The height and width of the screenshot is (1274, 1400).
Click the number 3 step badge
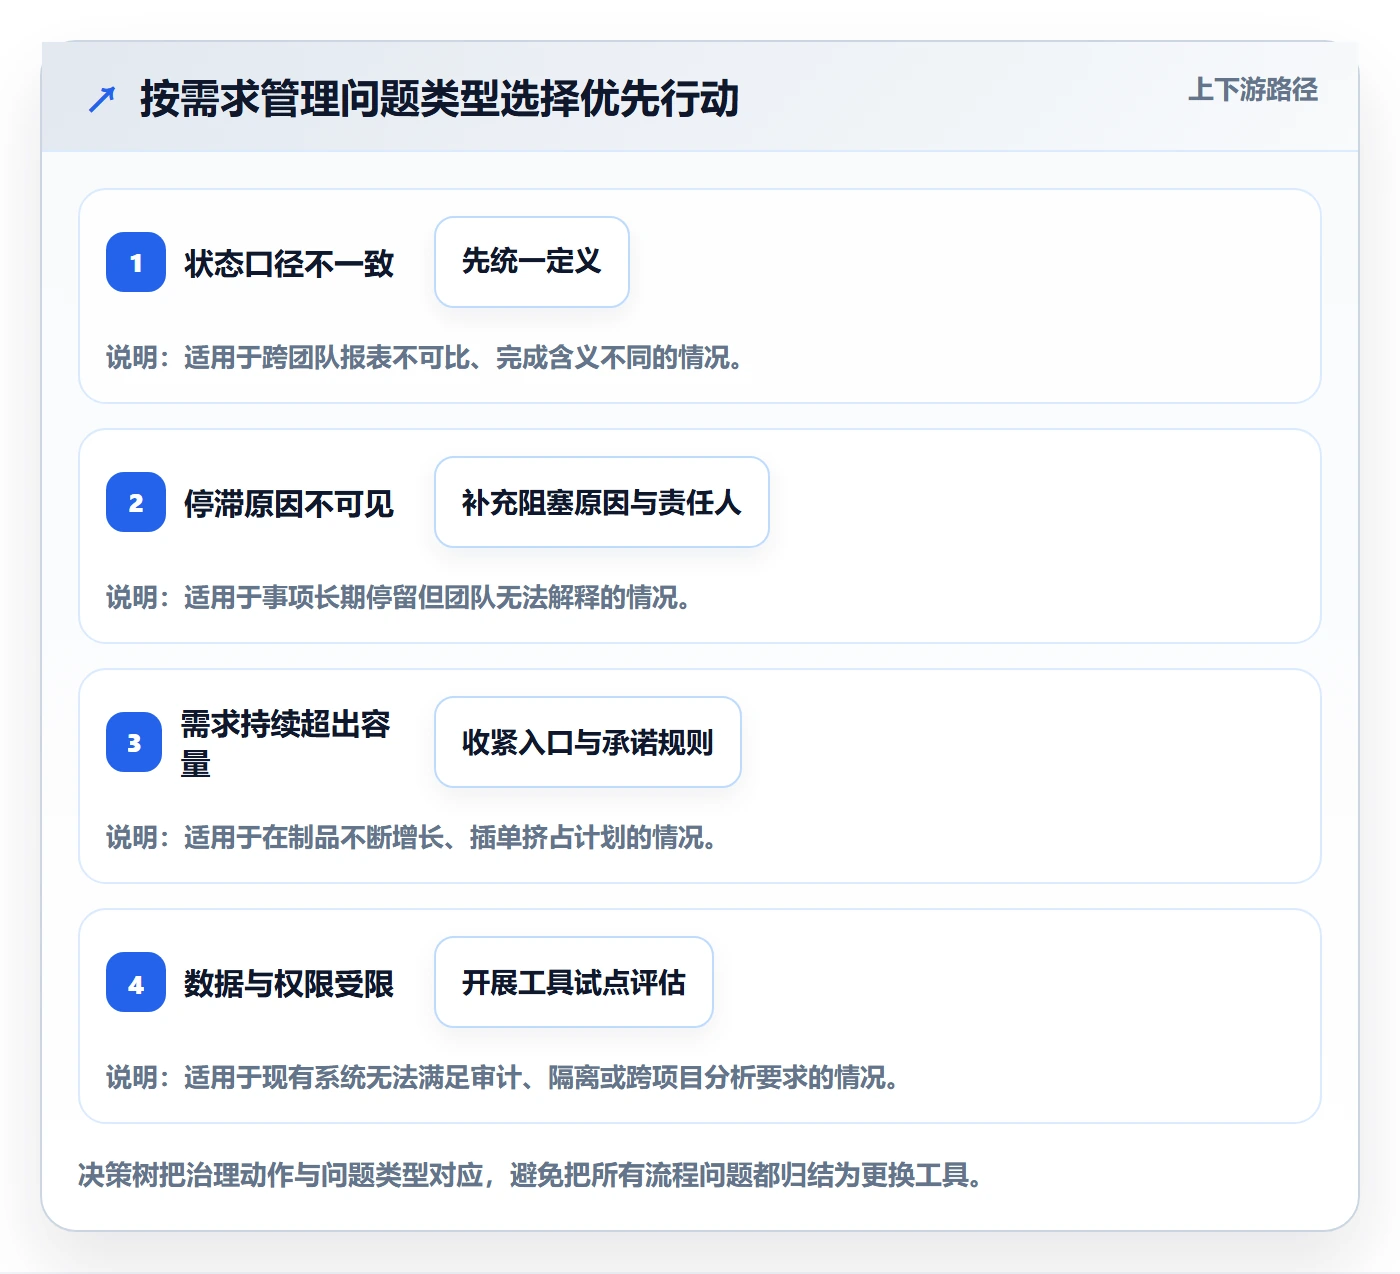[134, 742]
